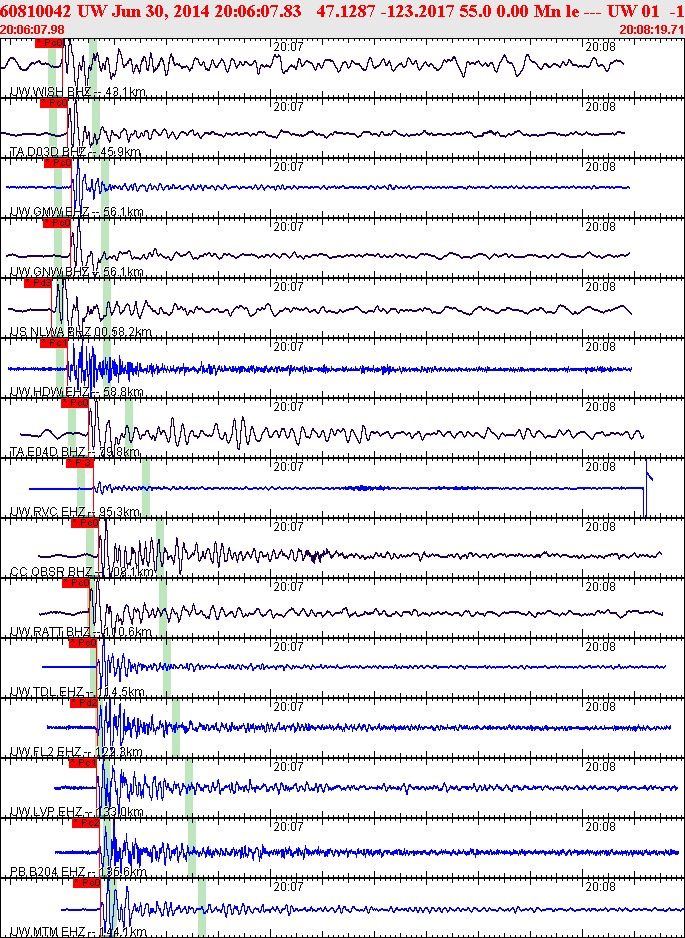The height and width of the screenshot is (938, 685).
Task: Select the Pc0 pick flag on TA D03D trace
Action: click(x=54, y=103)
